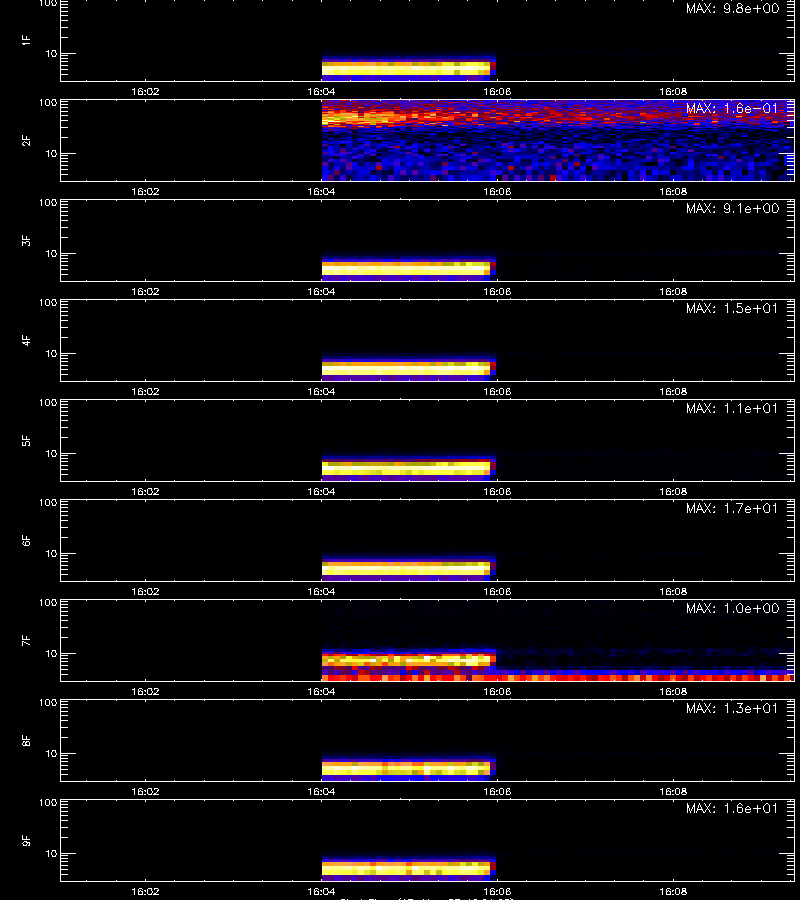Click the 16:06 time label below the 7F panel
The width and height of the screenshot is (800, 900).
pos(497,692)
